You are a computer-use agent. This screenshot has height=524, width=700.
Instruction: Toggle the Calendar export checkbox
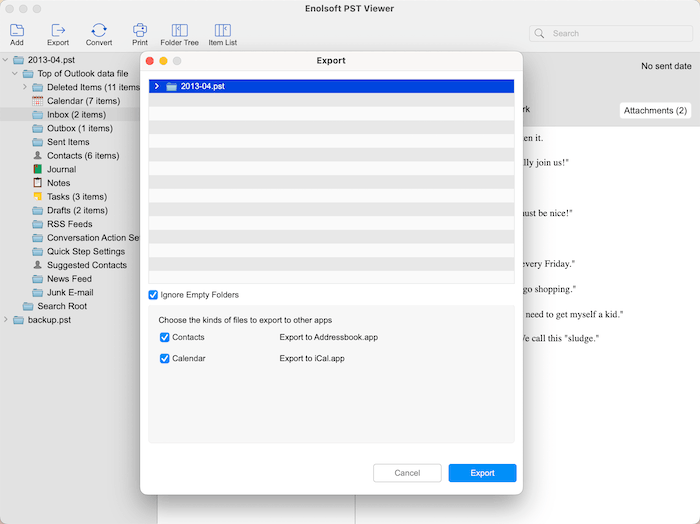click(x=165, y=358)
